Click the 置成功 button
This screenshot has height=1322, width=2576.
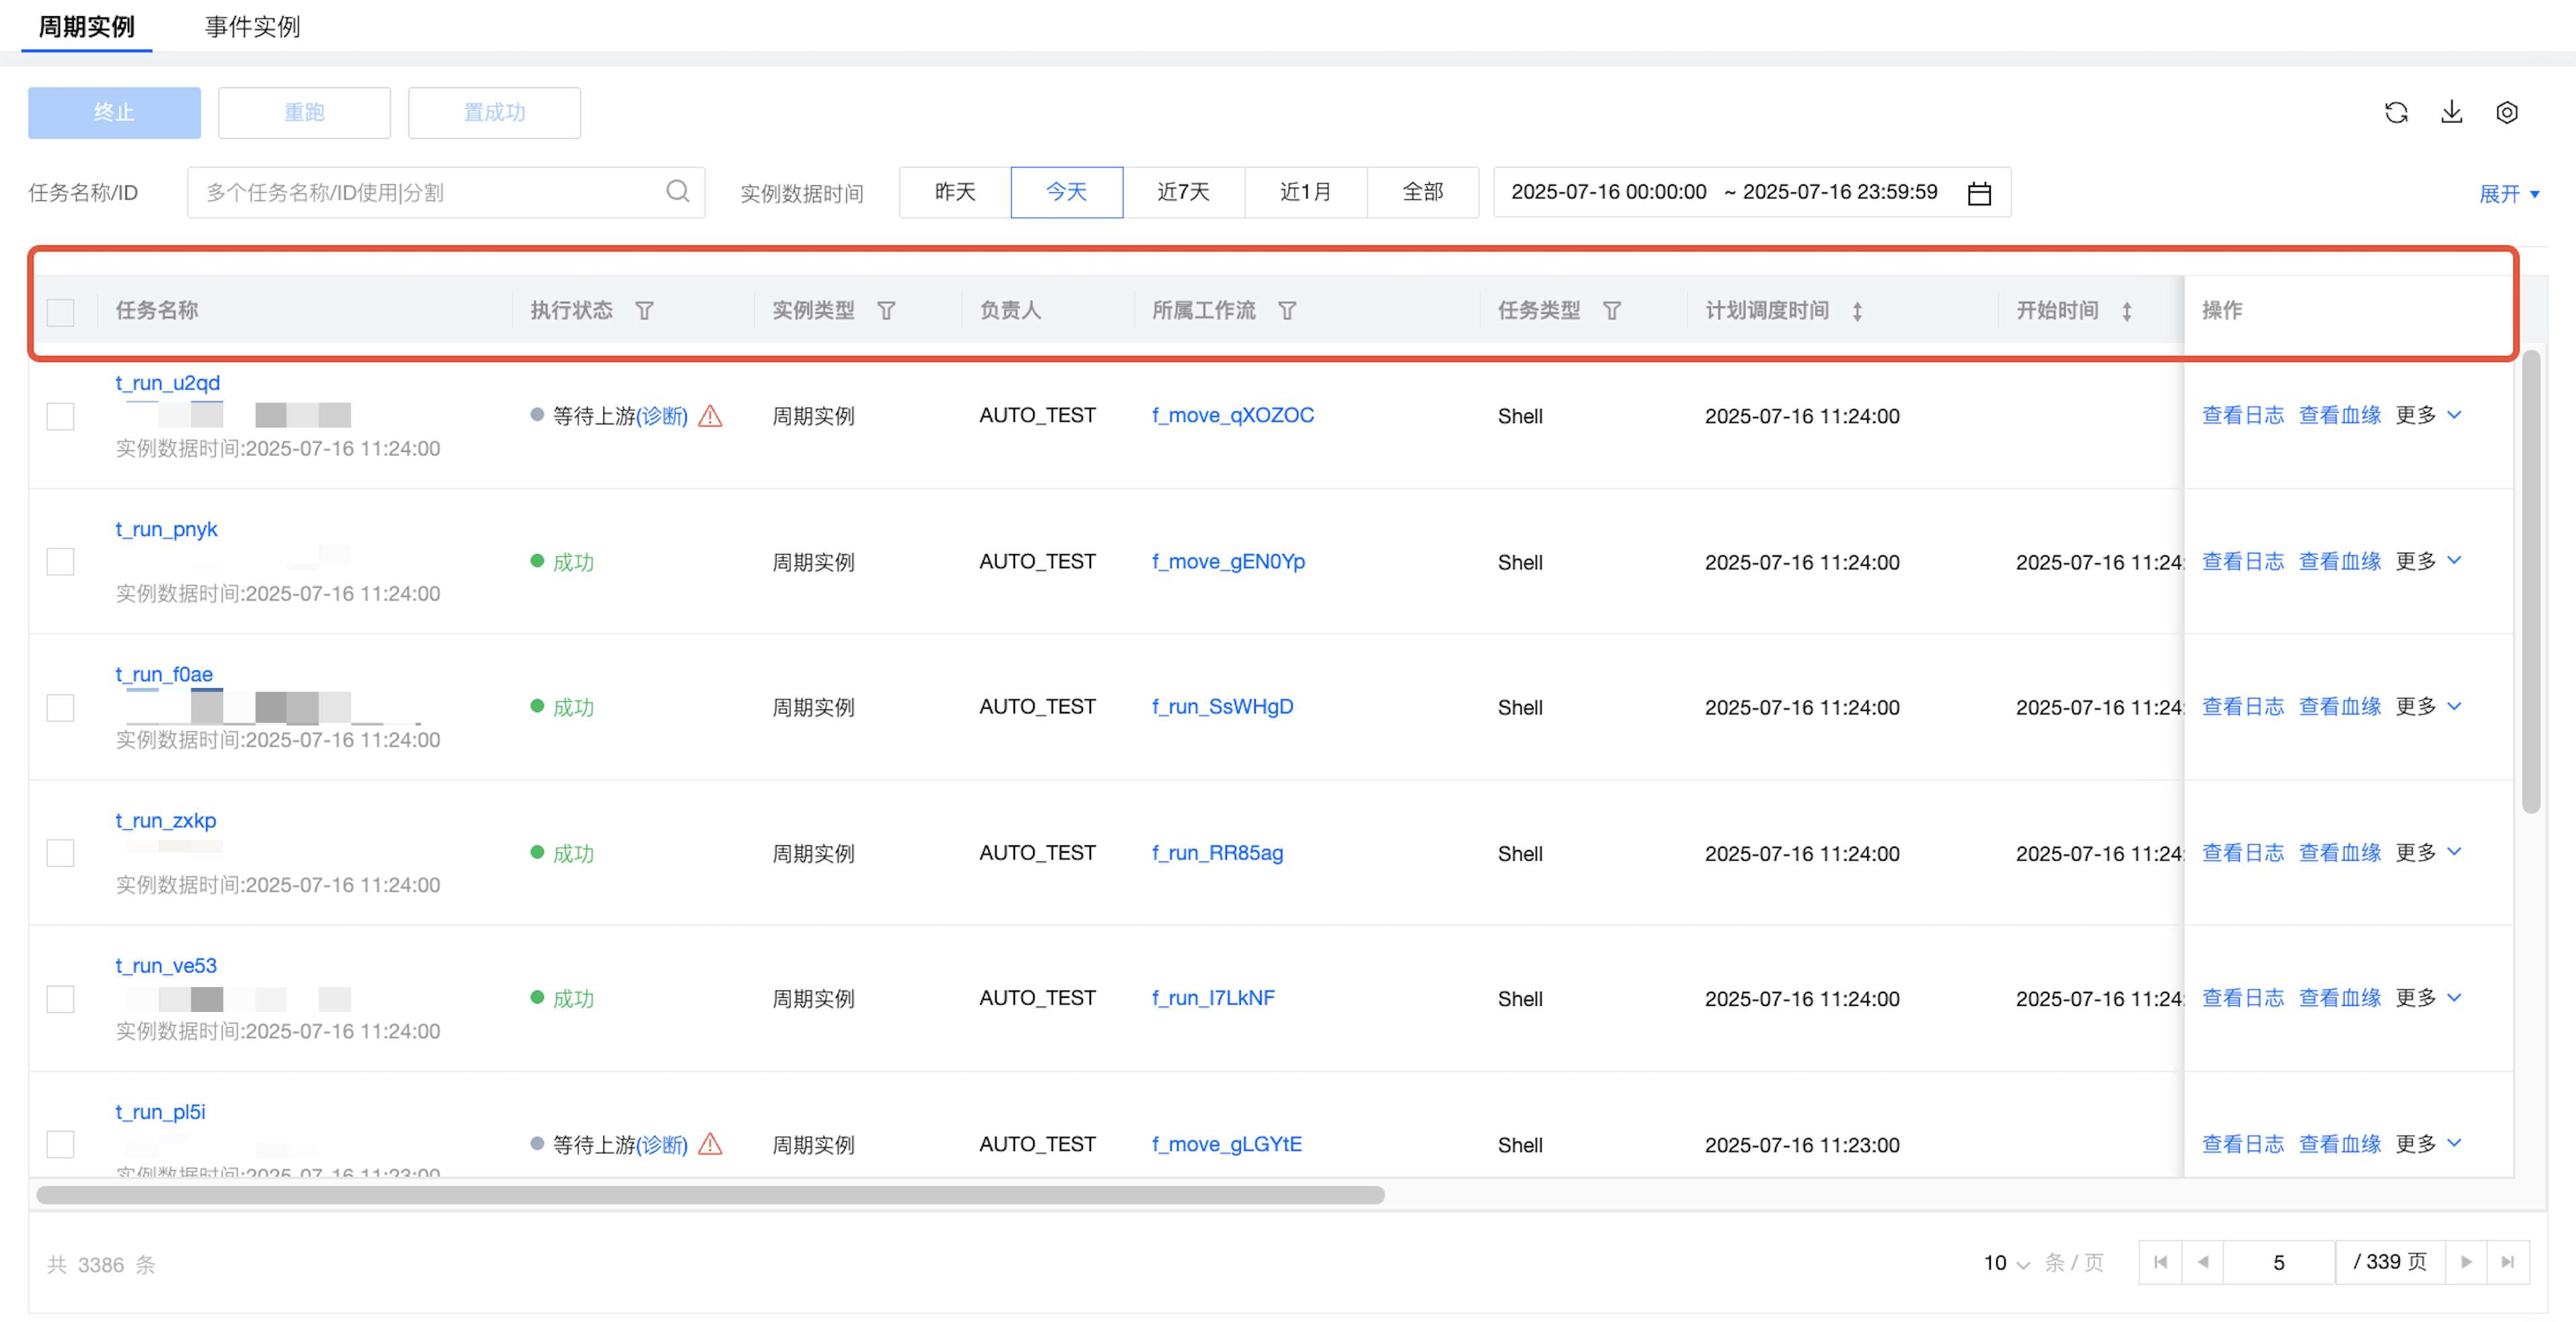[x=494, y=112]
